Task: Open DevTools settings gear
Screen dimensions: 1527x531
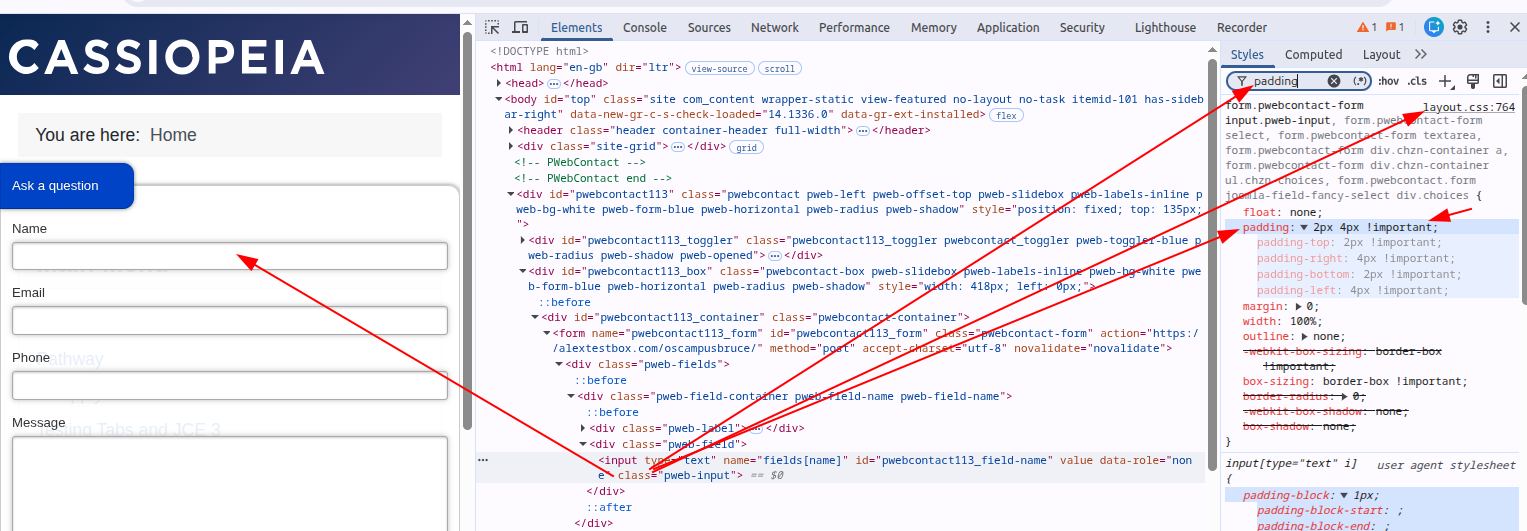Action: [x=1460, y=27]
